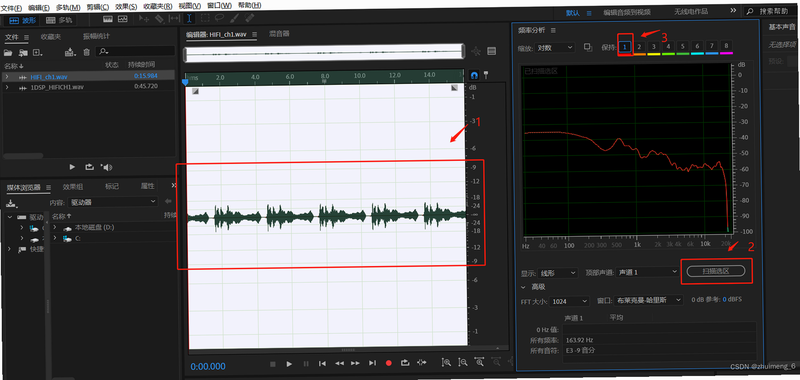Expand 1DSP_HIFICH1.wav file entry
800x380 pixels.
(7, 88)
